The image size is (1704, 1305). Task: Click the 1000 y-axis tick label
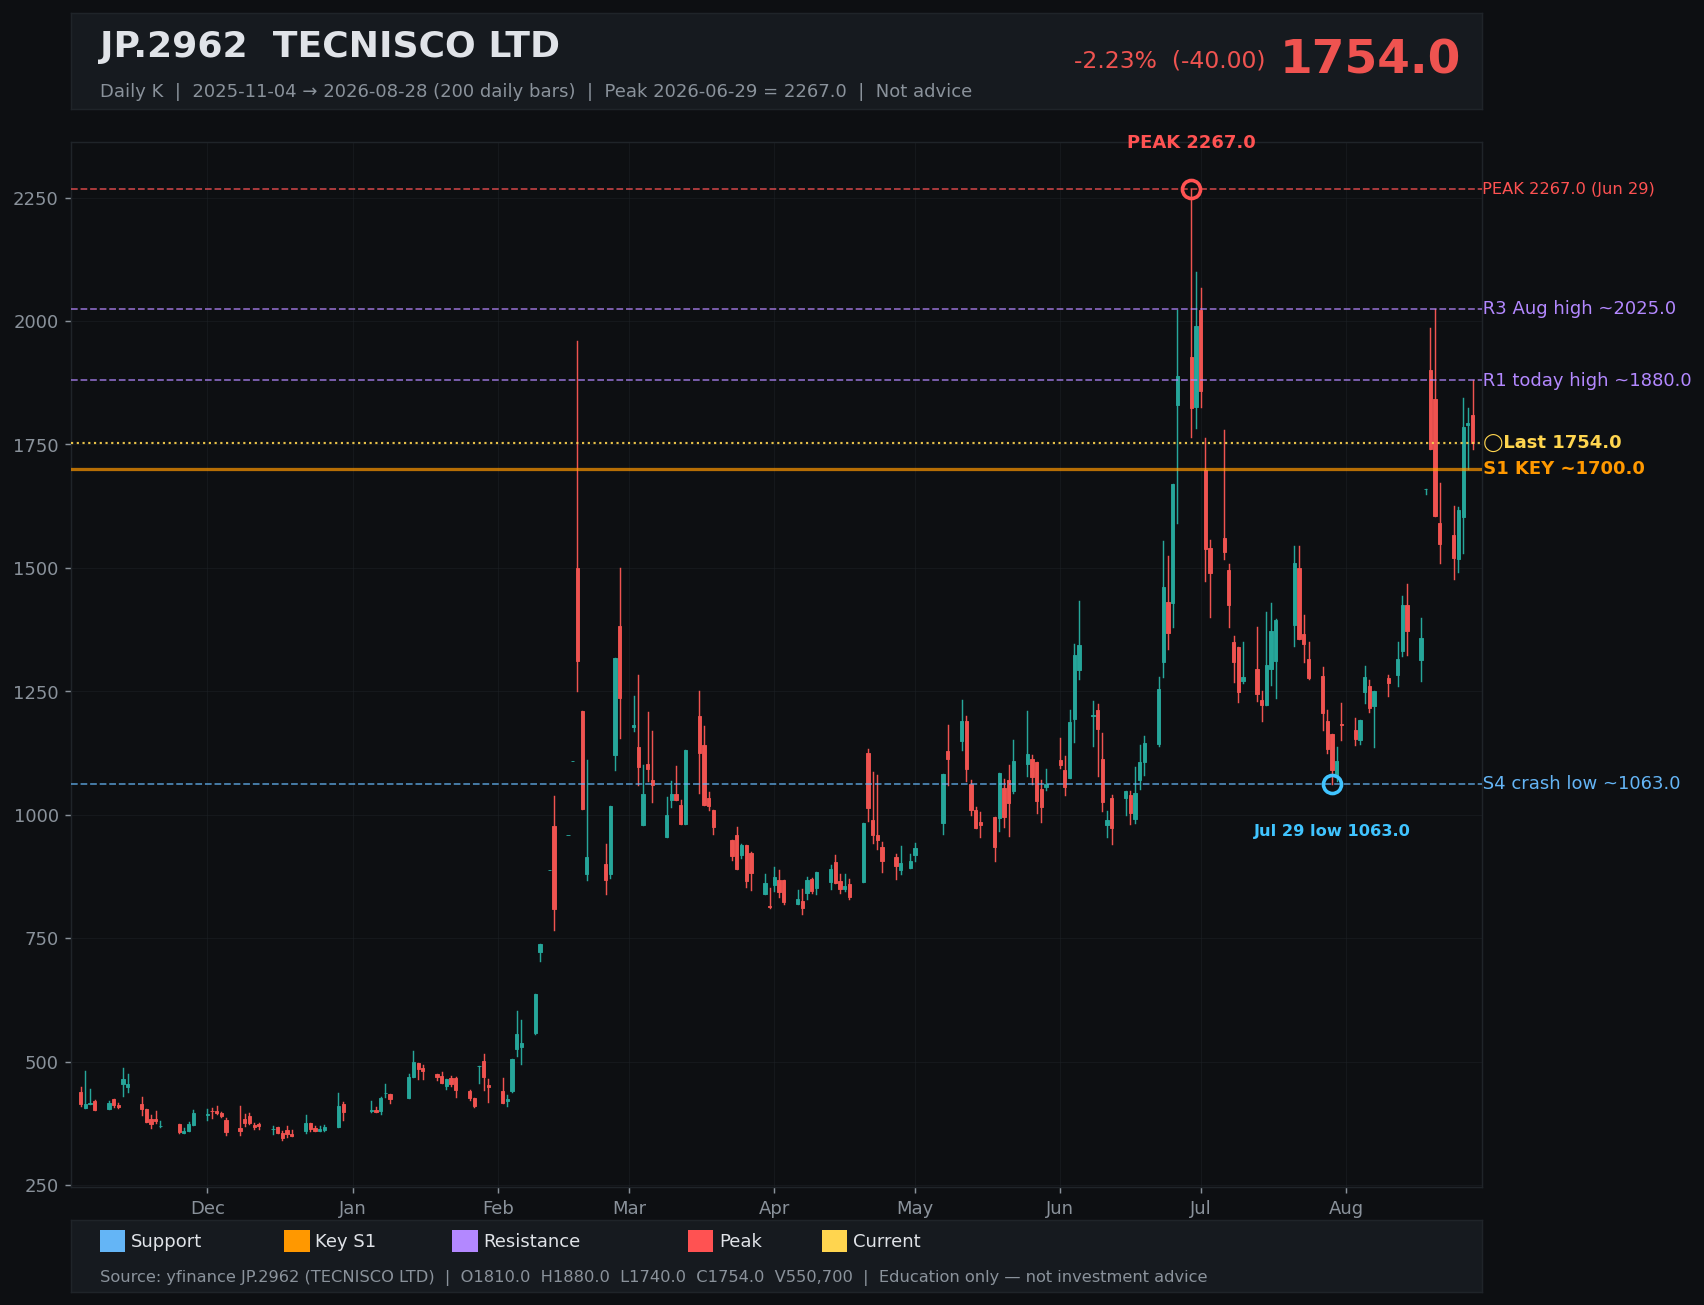(36, 816)
